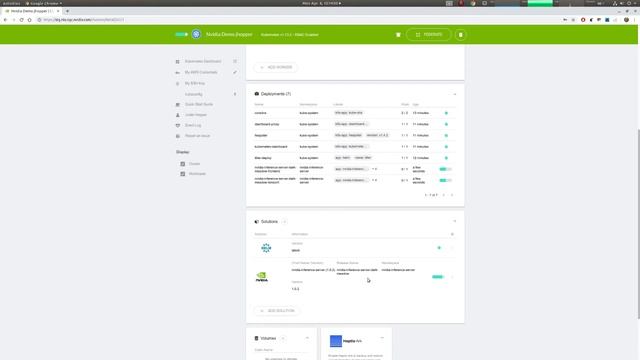640x360 pixels.
Task: Click progress bar of first nvidia-inference-server deployment
Action: coord(445,169)
